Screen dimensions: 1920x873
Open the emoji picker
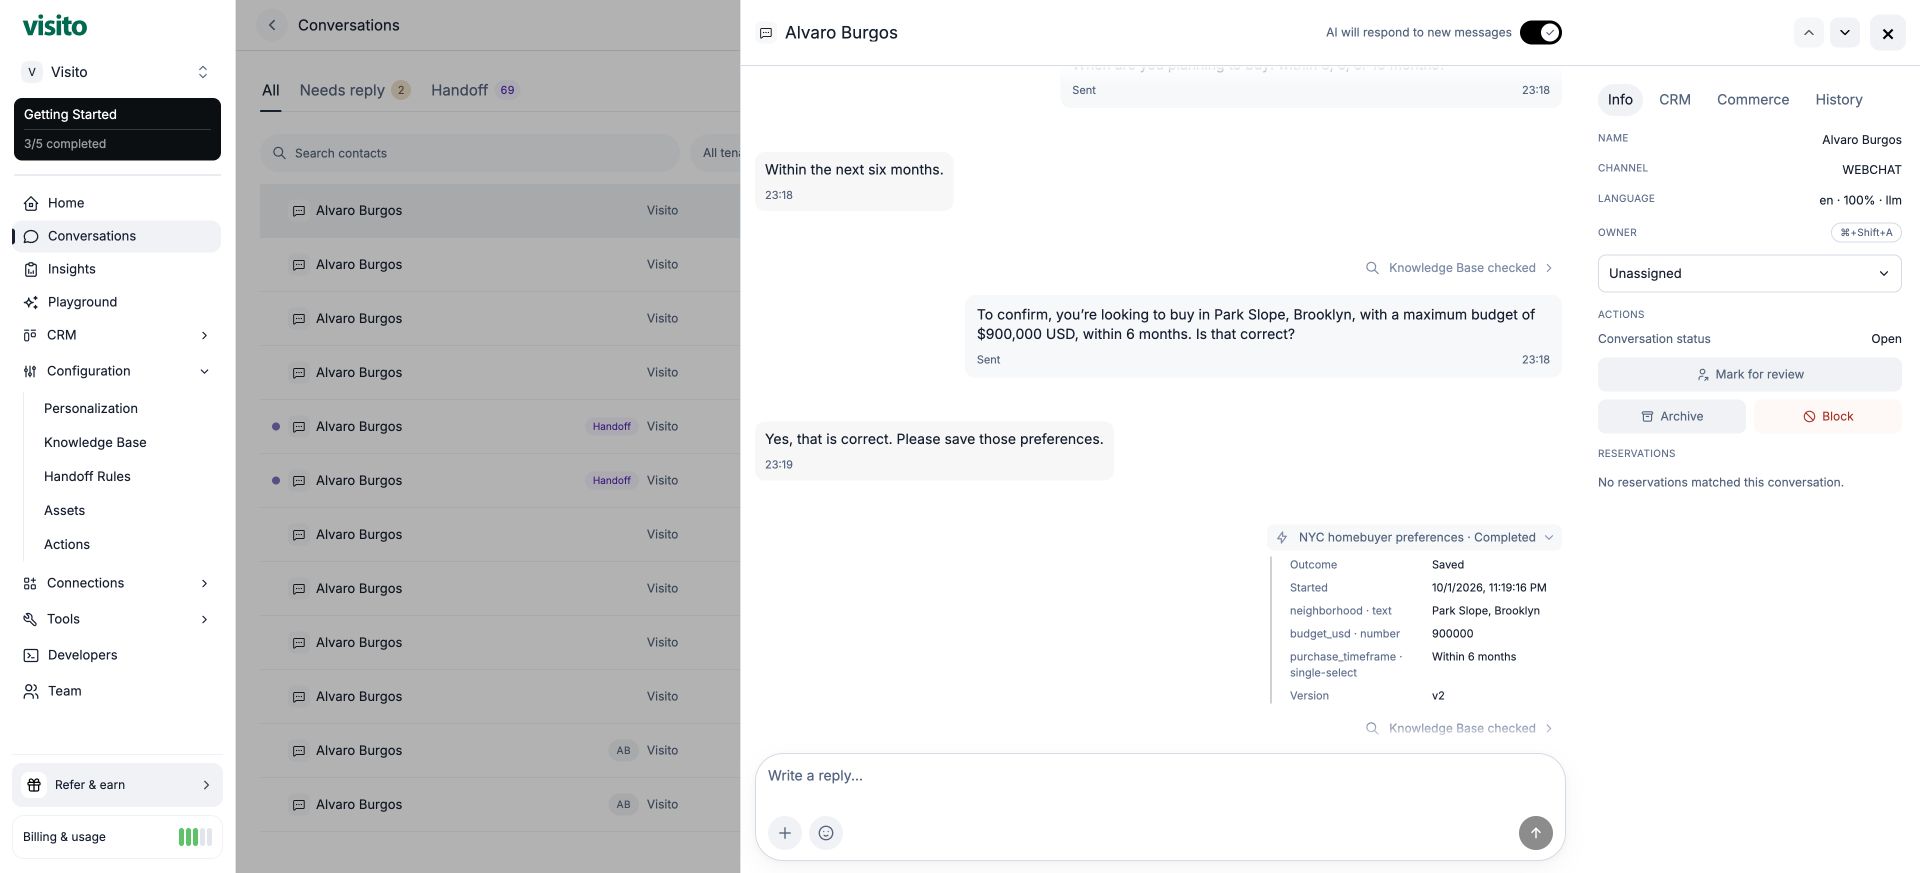coord(826,833)
